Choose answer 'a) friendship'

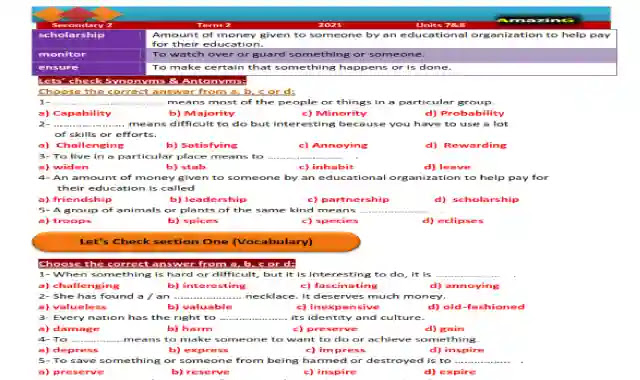tap(75, 200)
